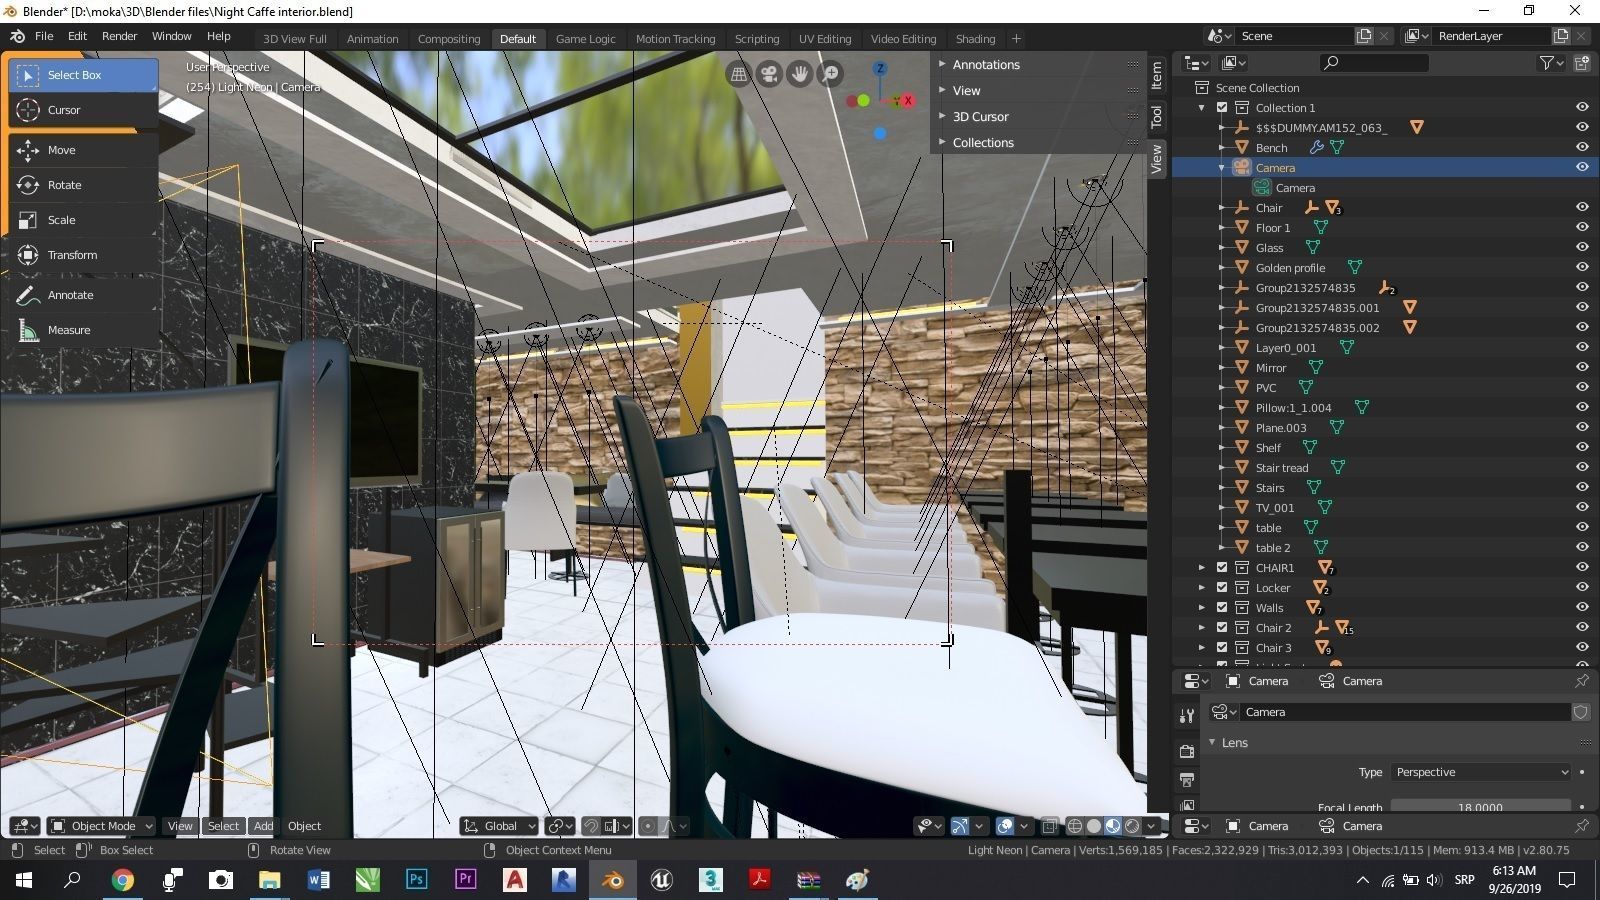1600x900 pixels.
Task: Activate the Scale tool
Action: point(84,220)
